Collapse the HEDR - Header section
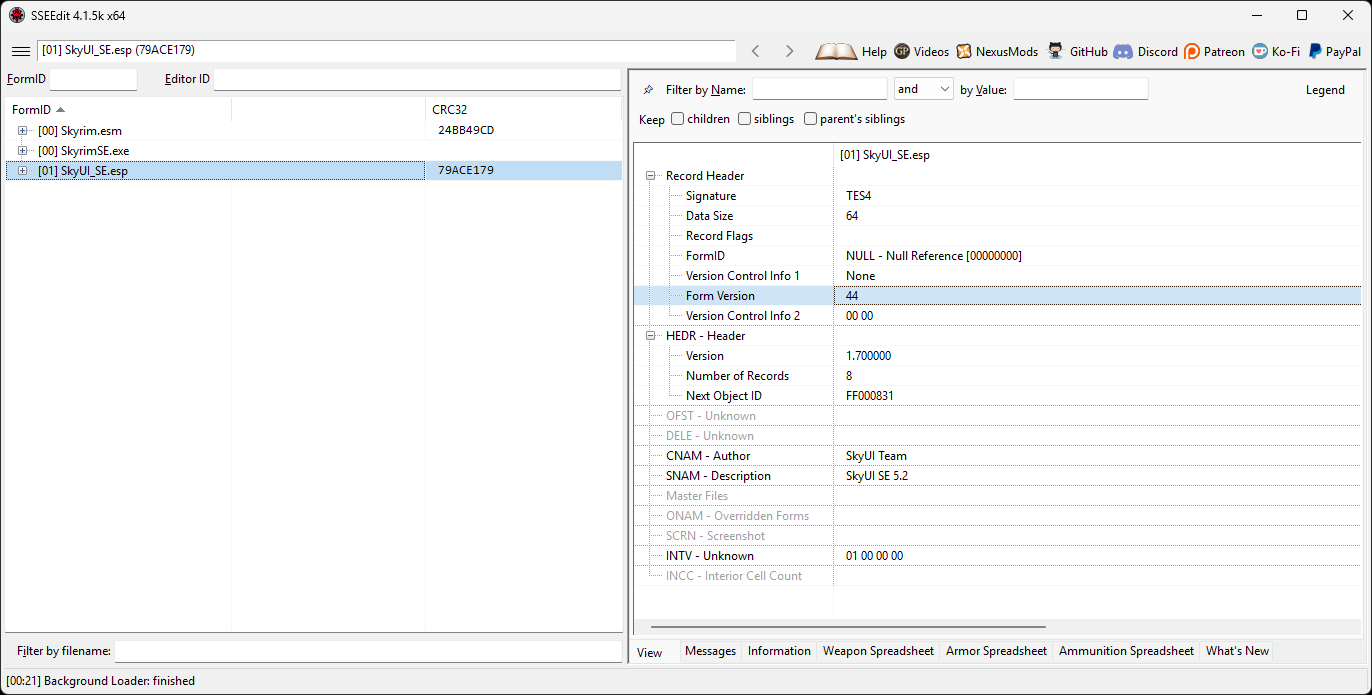This screenshot has width=1372, height=695. point(651,336)
